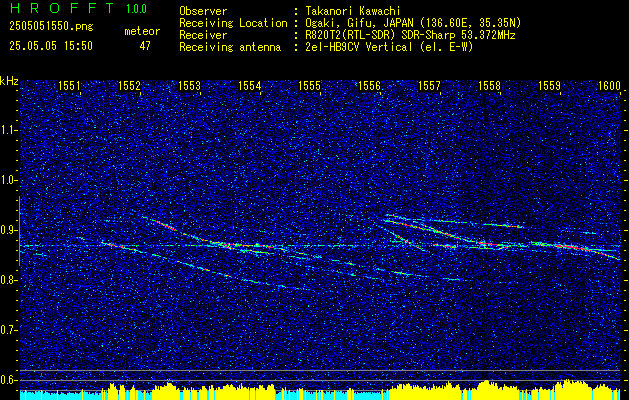
Task: Click the Receiving Location label
Action: click(233, 23)
